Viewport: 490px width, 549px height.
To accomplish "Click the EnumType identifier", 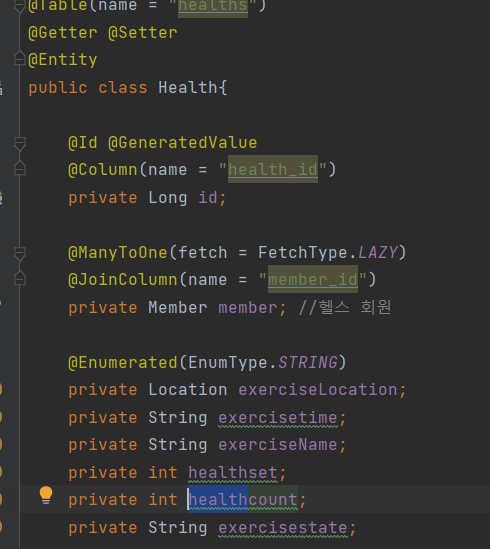I will 228,363.
